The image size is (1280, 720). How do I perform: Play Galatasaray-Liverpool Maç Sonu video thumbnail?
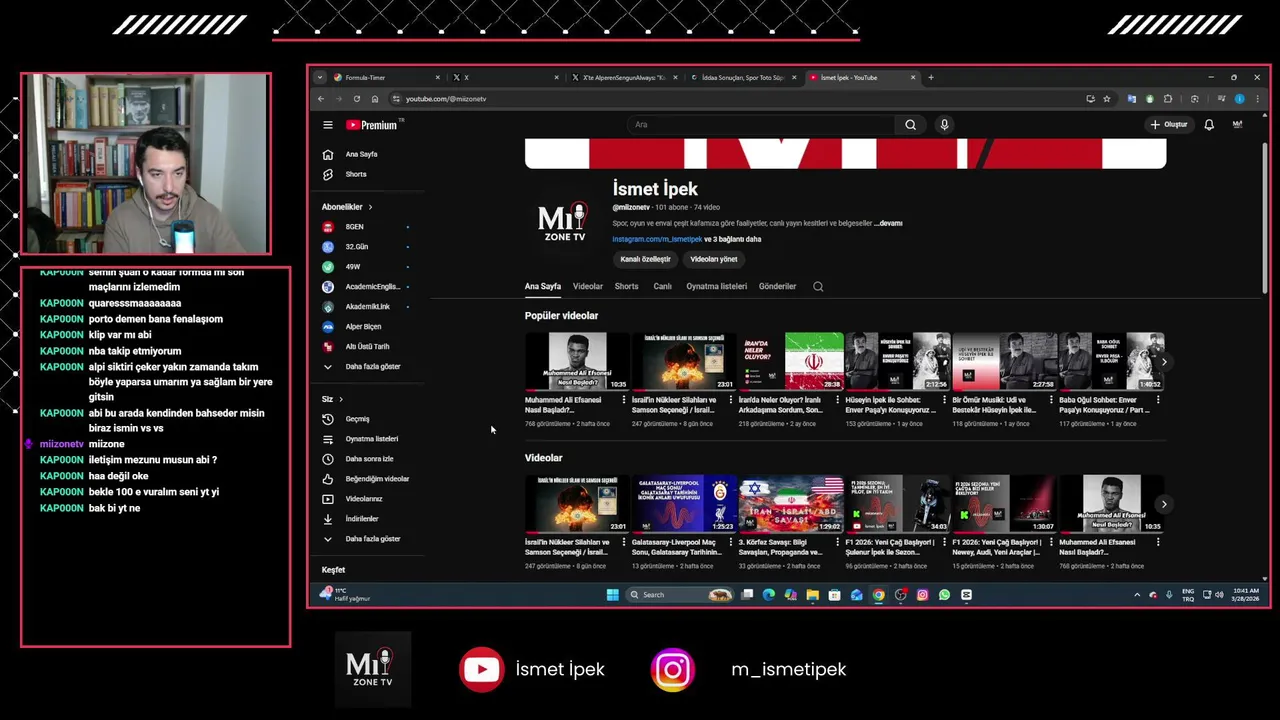[x=684, y=503]
